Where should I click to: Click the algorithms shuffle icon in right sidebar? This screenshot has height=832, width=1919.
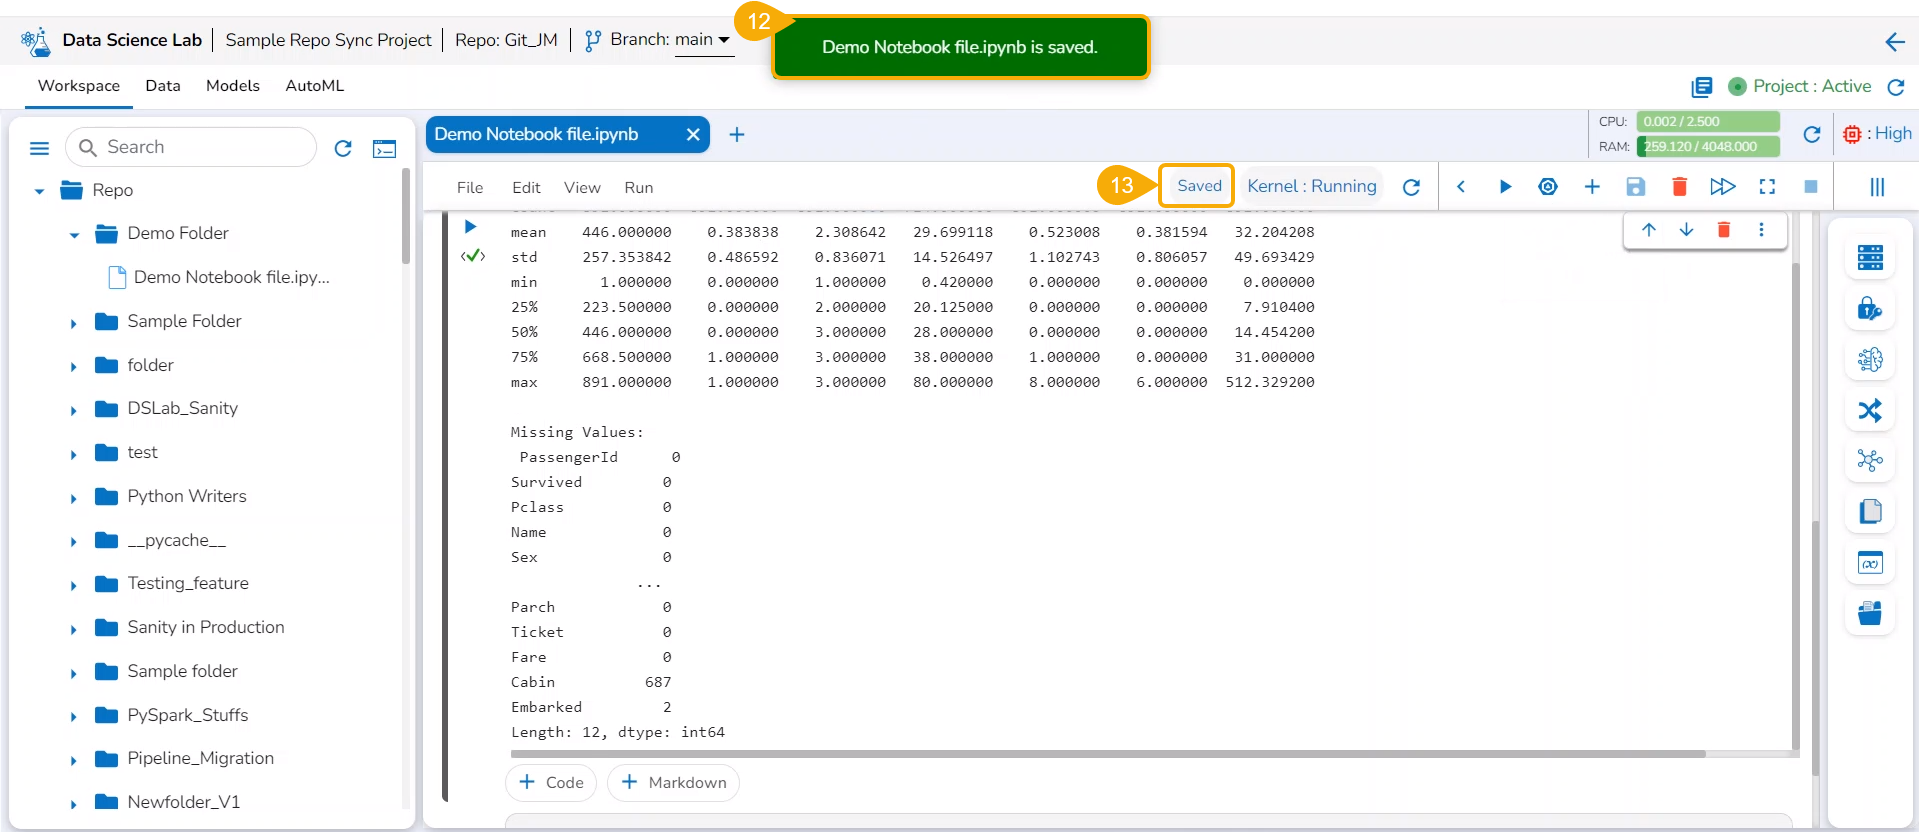pyautogui.click(x=1869, y=411)
